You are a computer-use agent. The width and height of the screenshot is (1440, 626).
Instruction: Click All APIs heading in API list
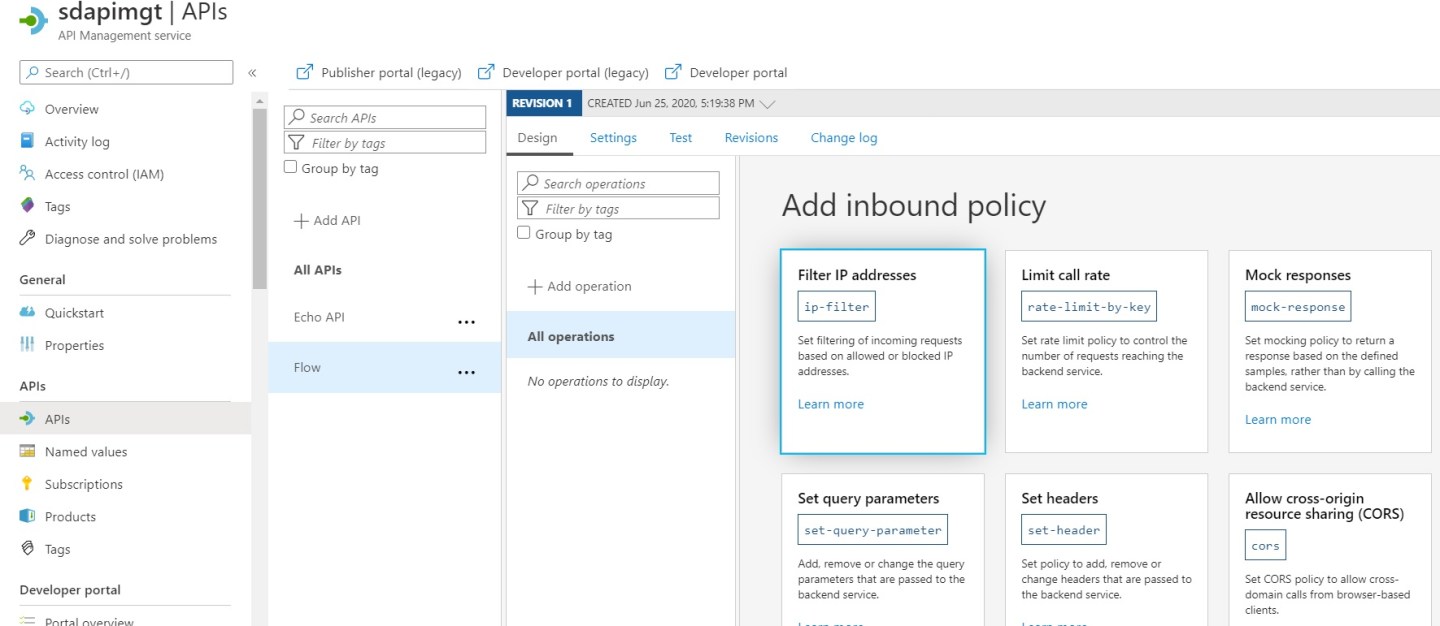[x=318, y=270]
